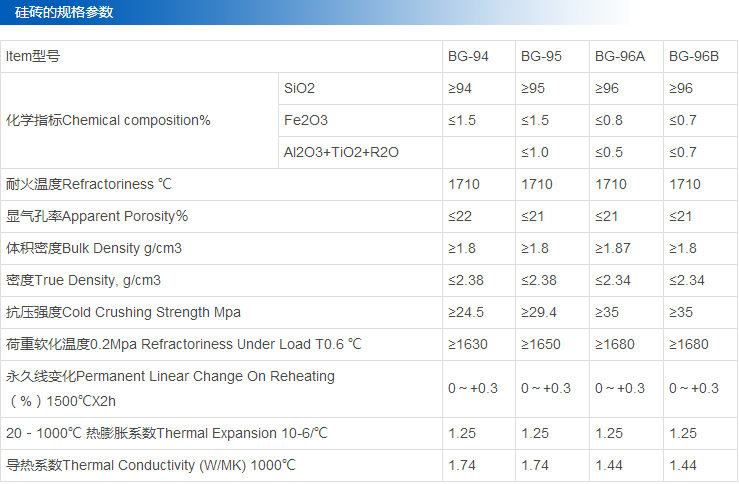Click the Thermal Conductivity row label
Viewport: 739px width, 484px height.
pos(151,465)
